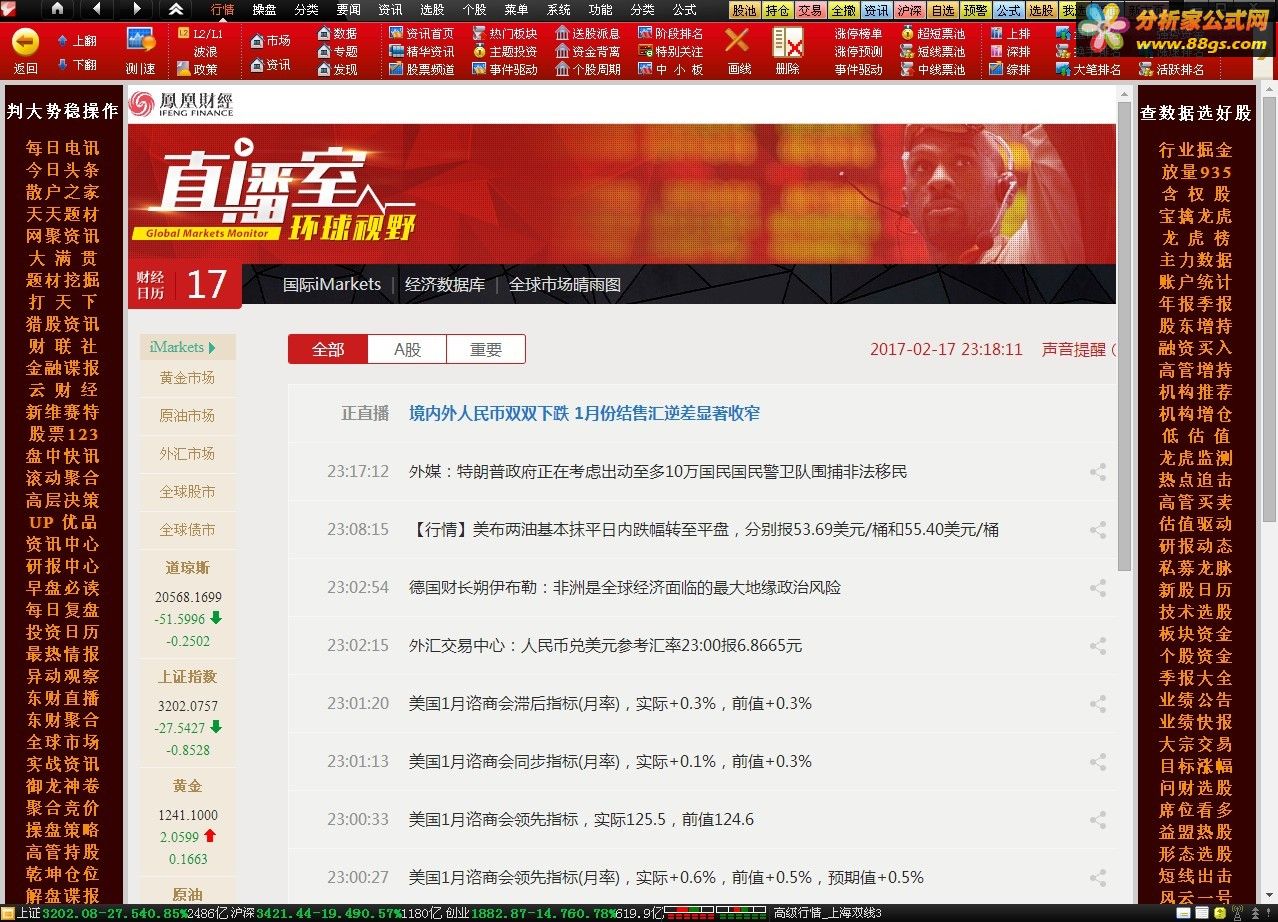Open 中小板 in the toolbar
The image size is (1278, 922).
click(x=671, y=70)
